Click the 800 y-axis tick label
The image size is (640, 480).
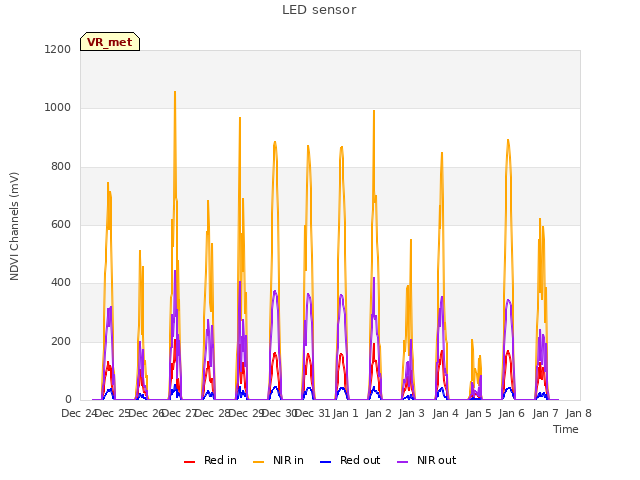coord(61,167)
